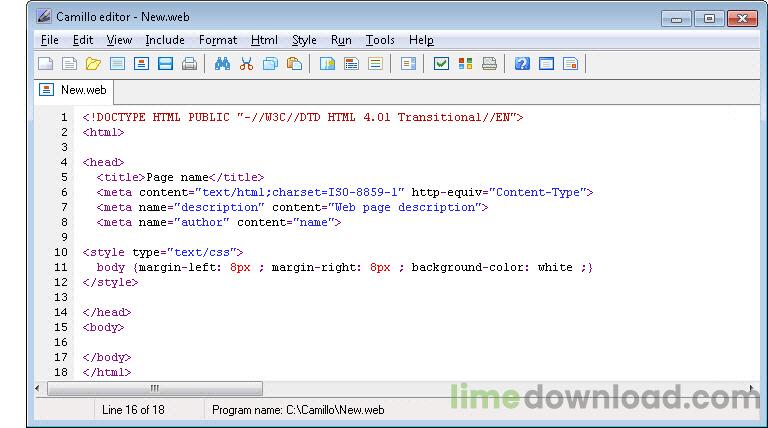The width and height of the screenshot is (768, 428).
Task: Click the author meta tag line
Action: coord(219,222)
